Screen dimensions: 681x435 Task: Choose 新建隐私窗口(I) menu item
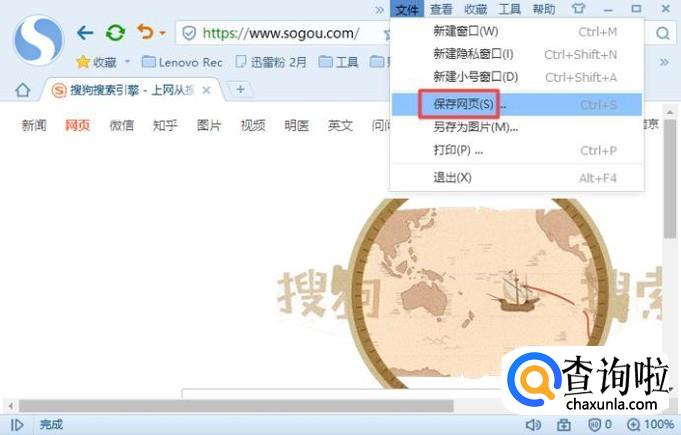click(x=517, y=54)
